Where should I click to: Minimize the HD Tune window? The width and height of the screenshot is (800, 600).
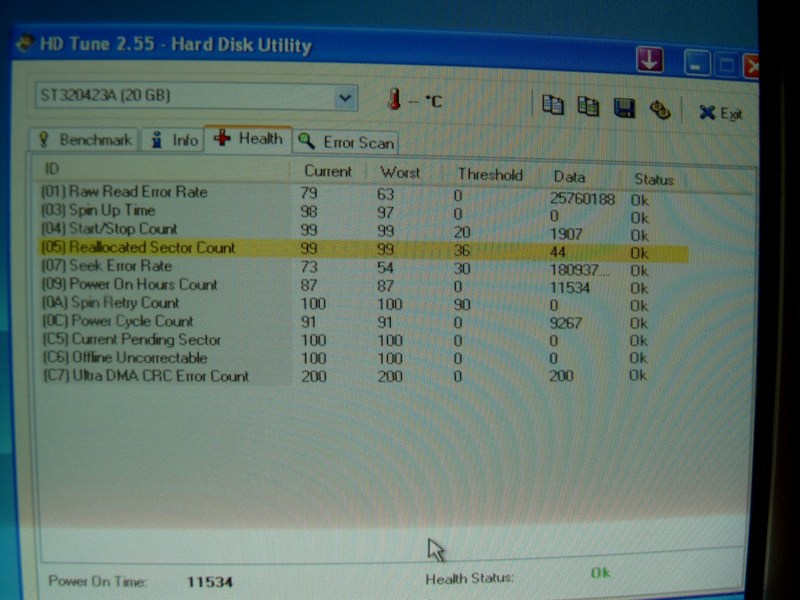[696, 63]
